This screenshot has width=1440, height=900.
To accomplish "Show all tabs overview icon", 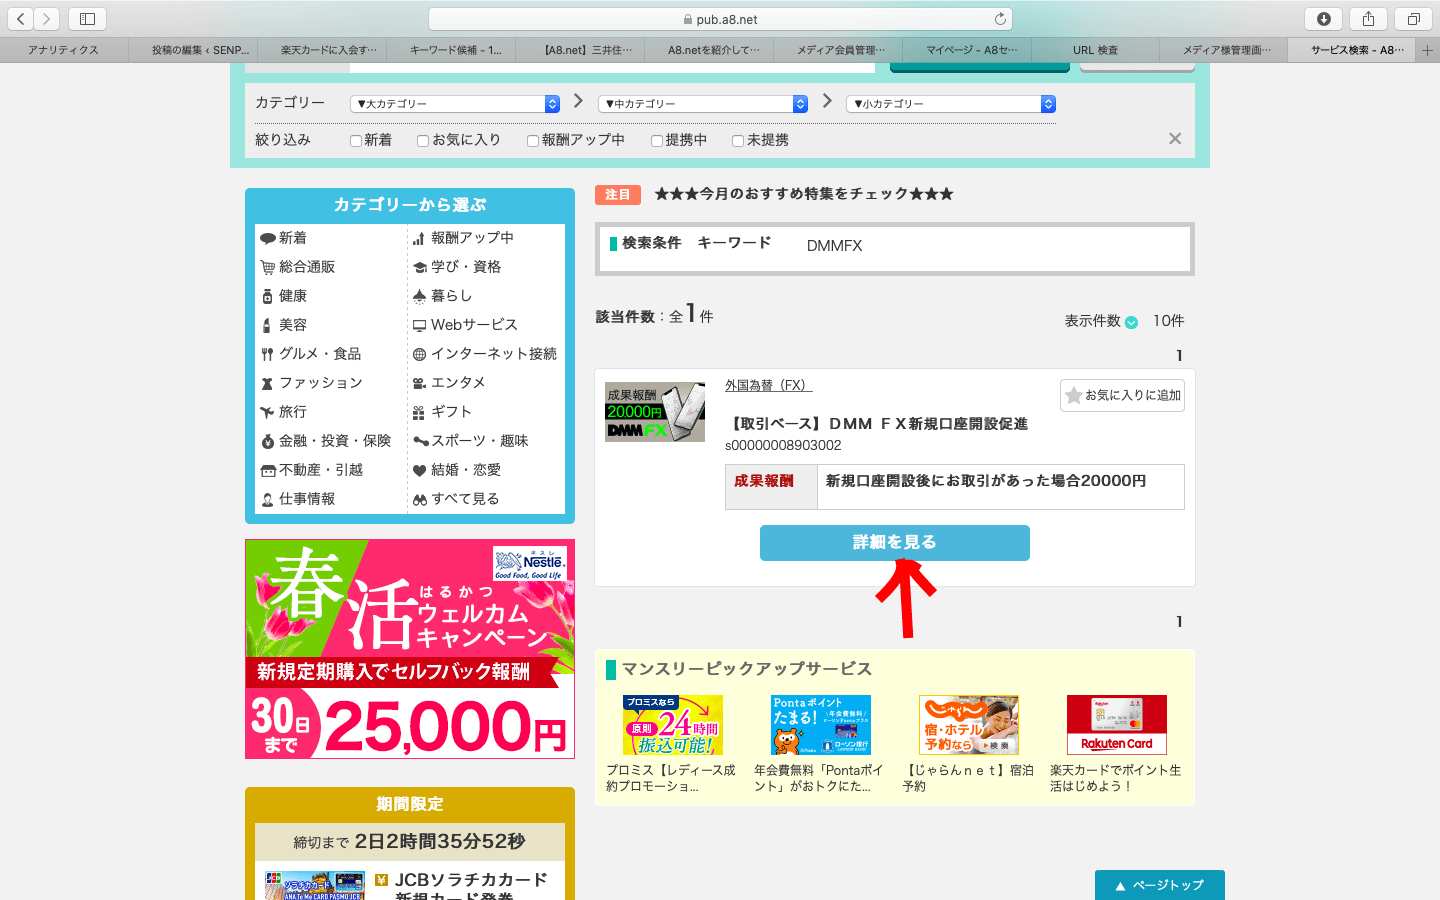I will [x=1413, y=18].
